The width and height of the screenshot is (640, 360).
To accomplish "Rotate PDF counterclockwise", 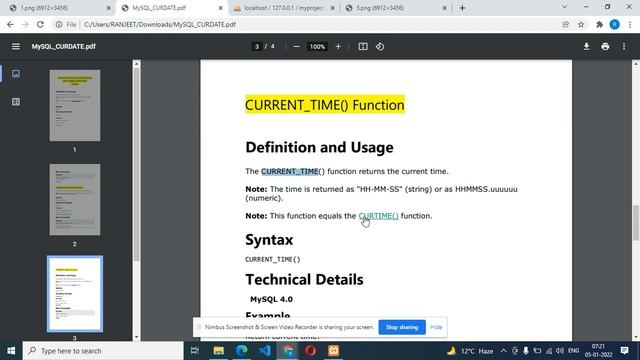I will (380, 47).
